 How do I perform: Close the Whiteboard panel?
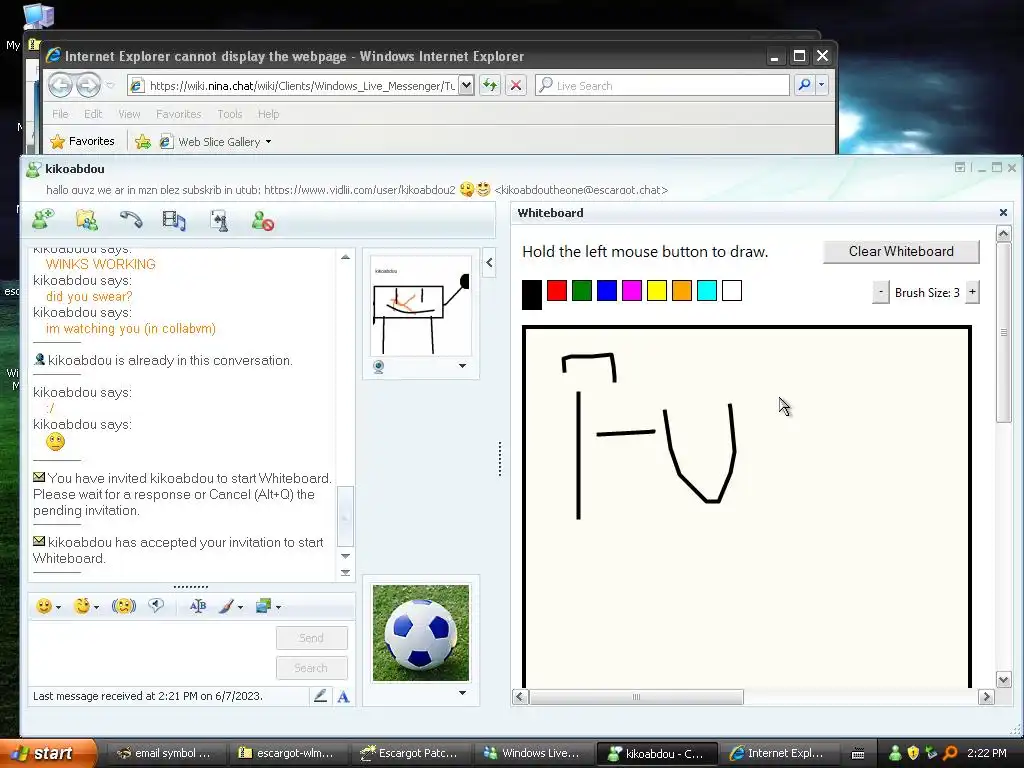pos(1003,213)
